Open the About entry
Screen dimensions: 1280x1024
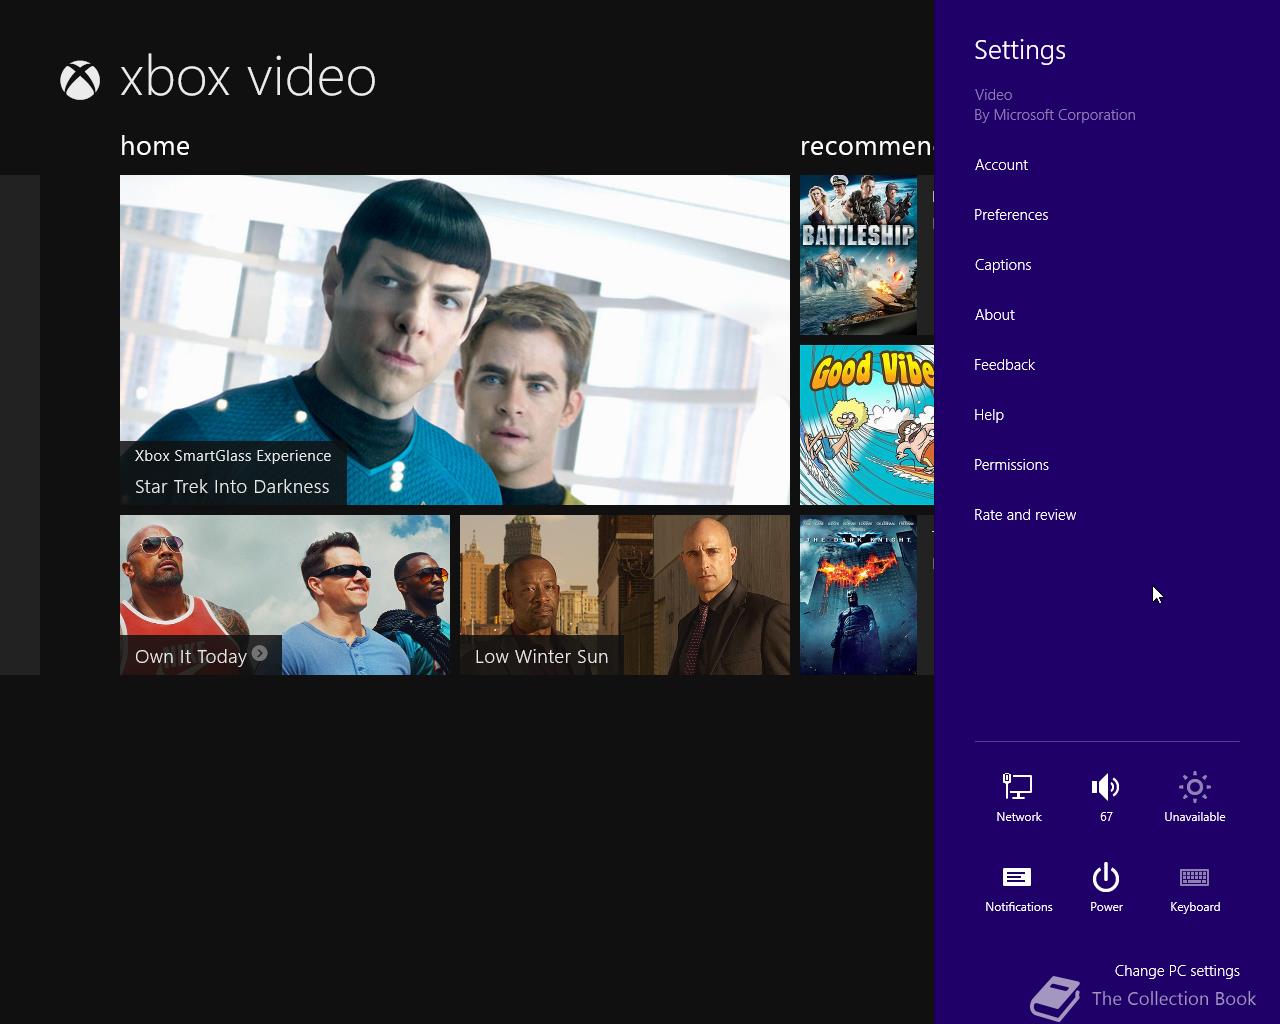point(995,315)
